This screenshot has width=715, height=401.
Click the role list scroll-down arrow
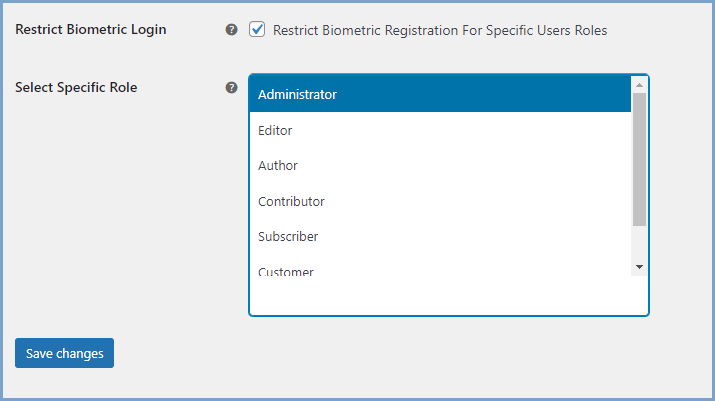[x=639, y=267]
